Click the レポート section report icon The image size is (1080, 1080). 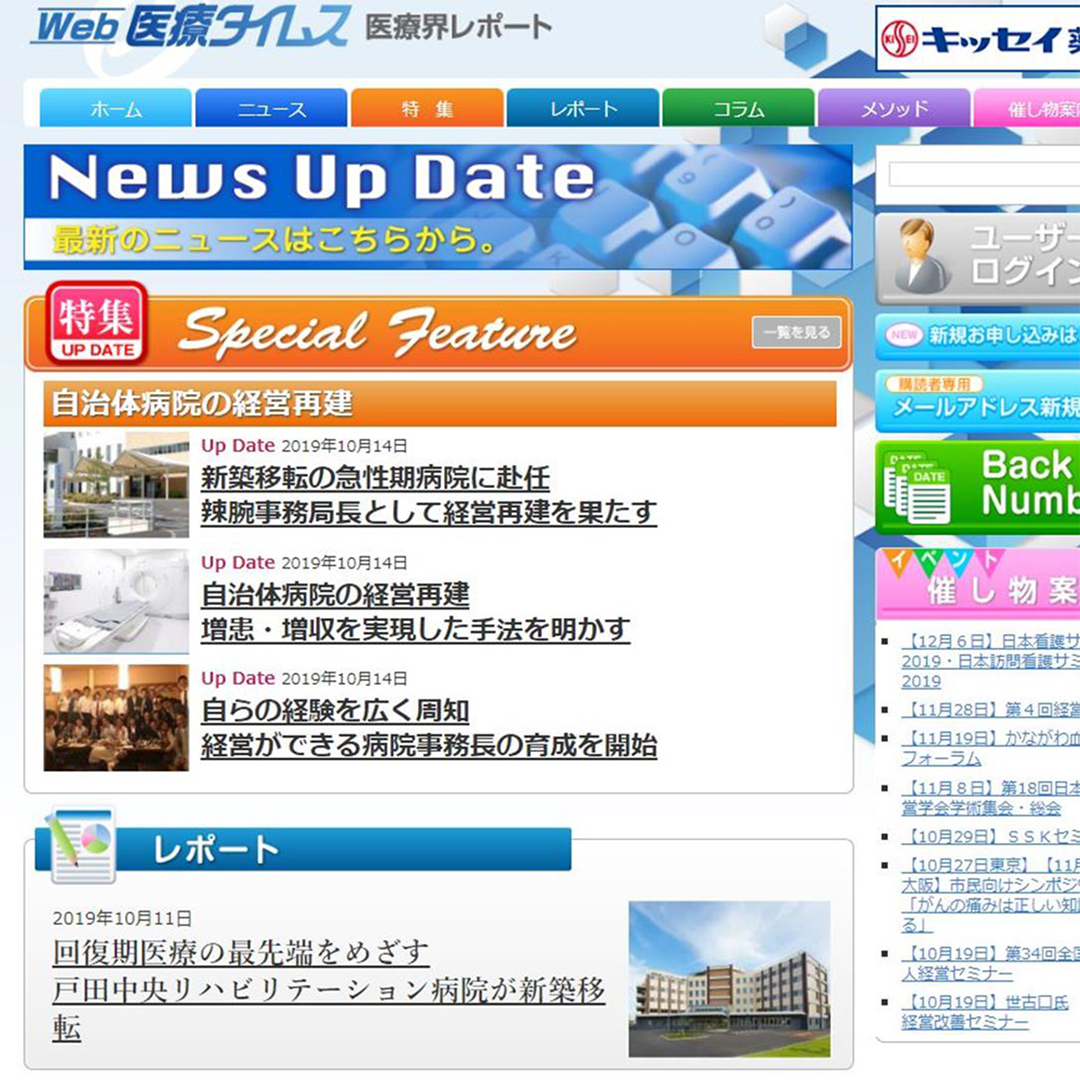point(81,846)
